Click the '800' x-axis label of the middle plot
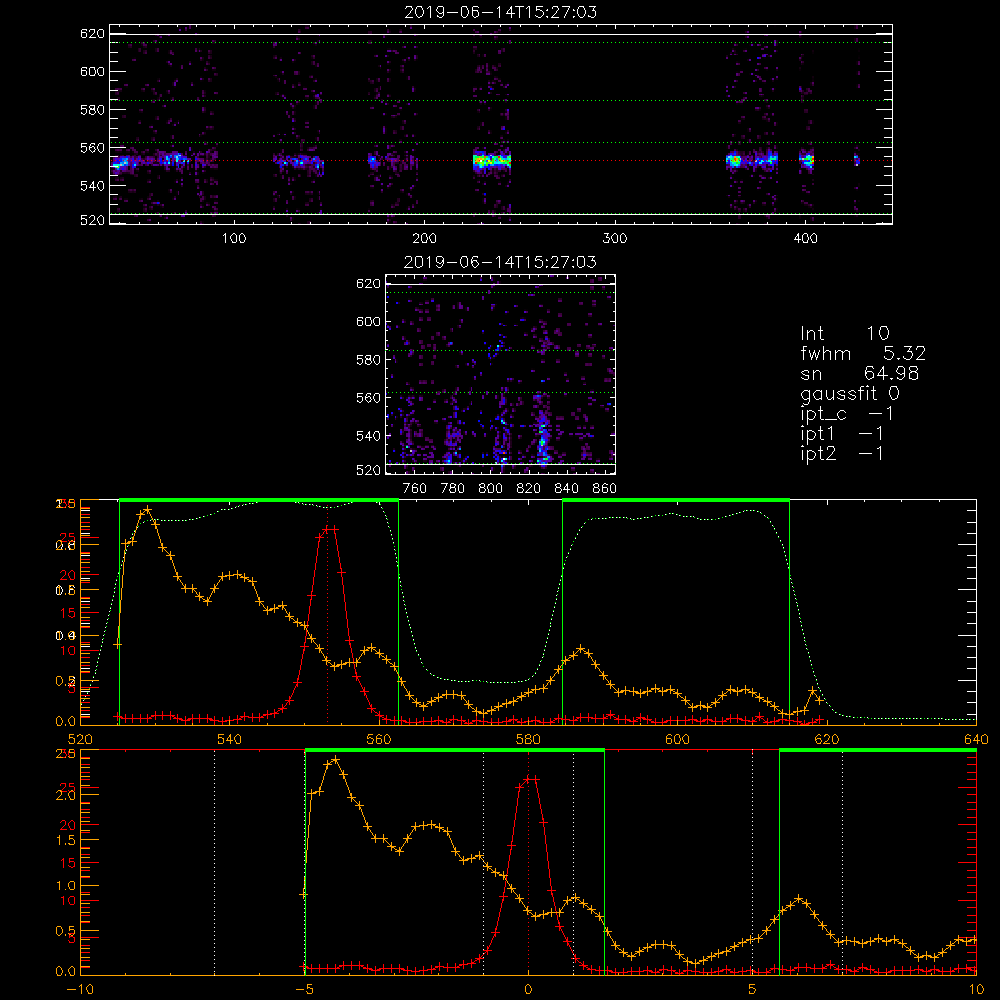1000x1000 pixels. pyautogui.click(x=490, y=489)
